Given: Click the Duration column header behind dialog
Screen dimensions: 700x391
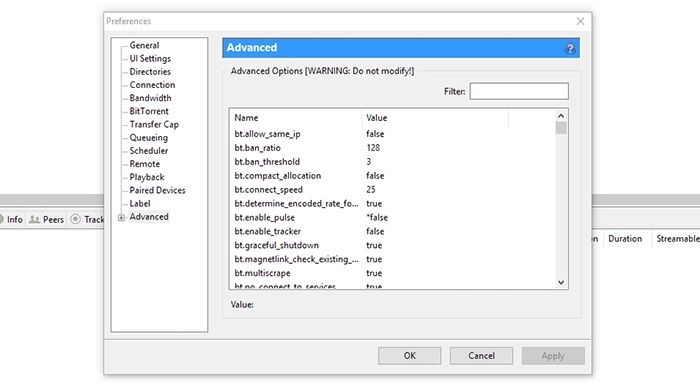Looking at the screenshot, I should tap(625, 239).
